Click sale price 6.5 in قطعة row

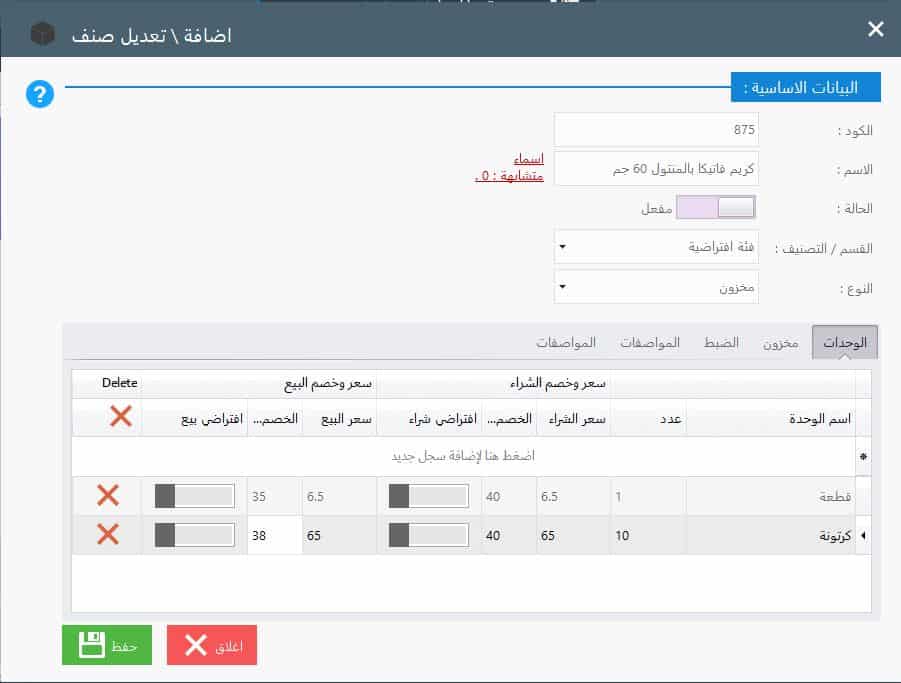339,496
